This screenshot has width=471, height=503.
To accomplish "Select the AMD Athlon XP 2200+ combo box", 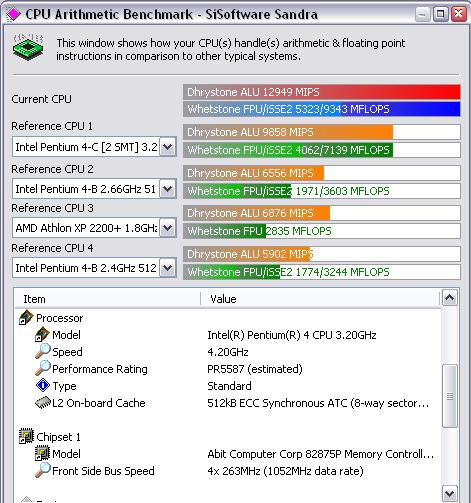I will pos(94,228).
